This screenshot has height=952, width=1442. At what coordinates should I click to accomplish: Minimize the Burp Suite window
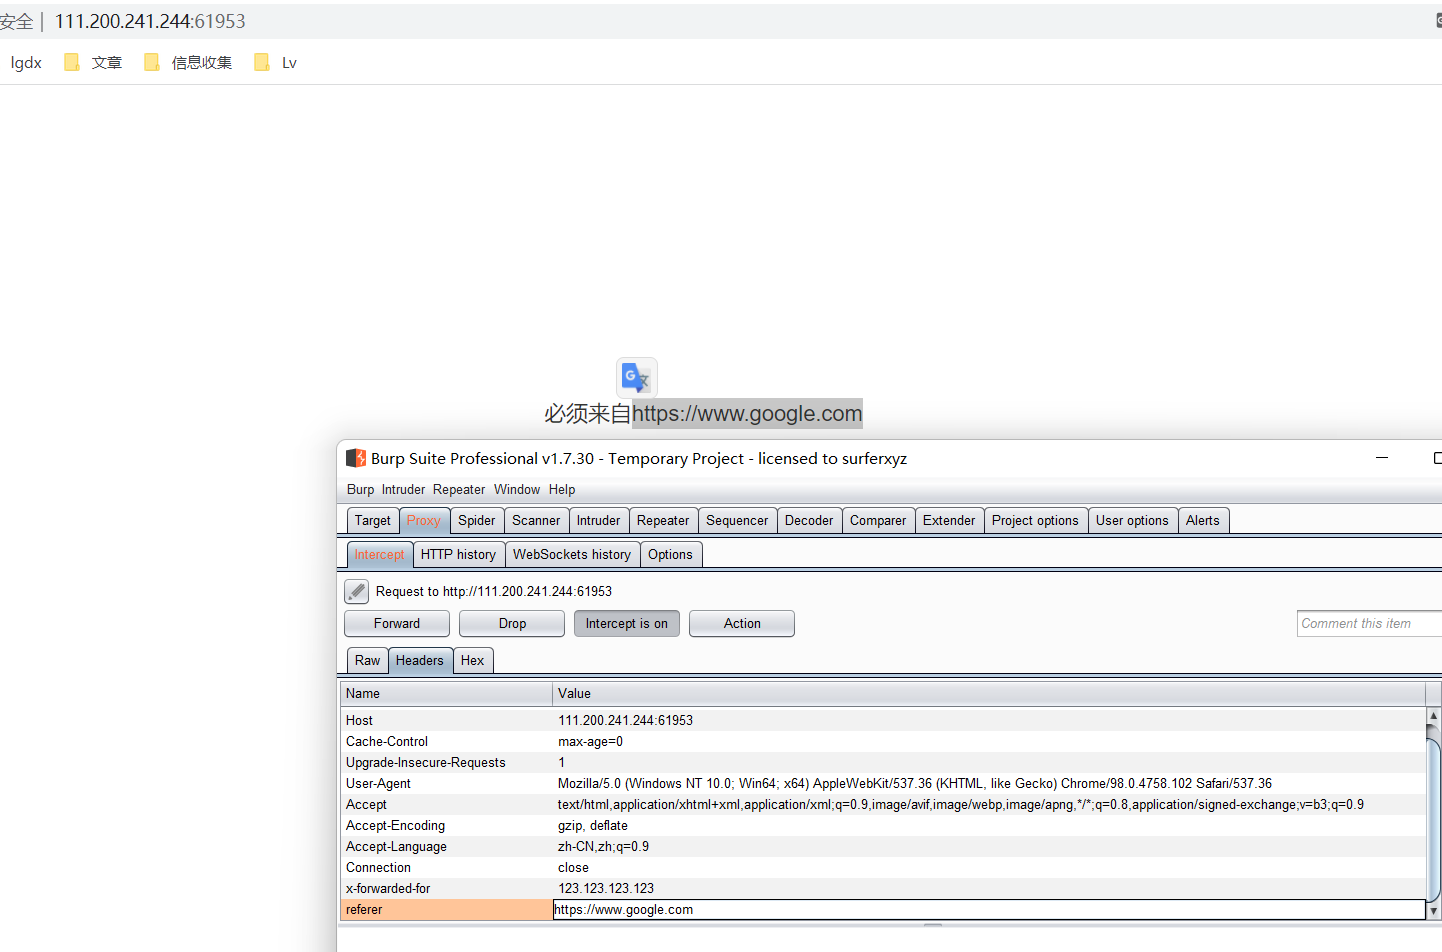click(1382, 457)
